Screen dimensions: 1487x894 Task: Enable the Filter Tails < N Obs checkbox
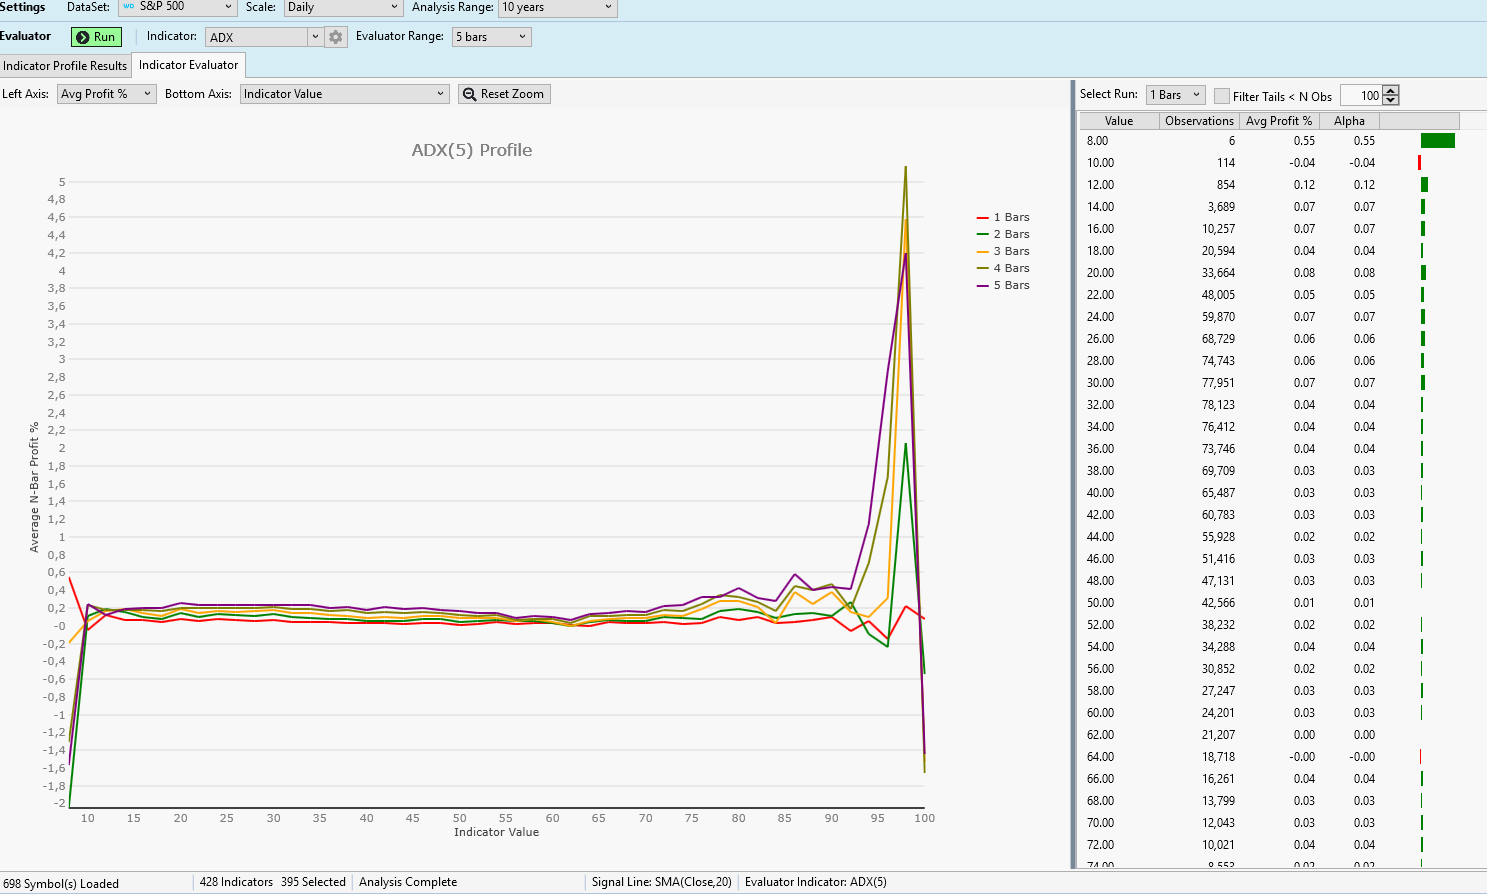point(1221,96)
